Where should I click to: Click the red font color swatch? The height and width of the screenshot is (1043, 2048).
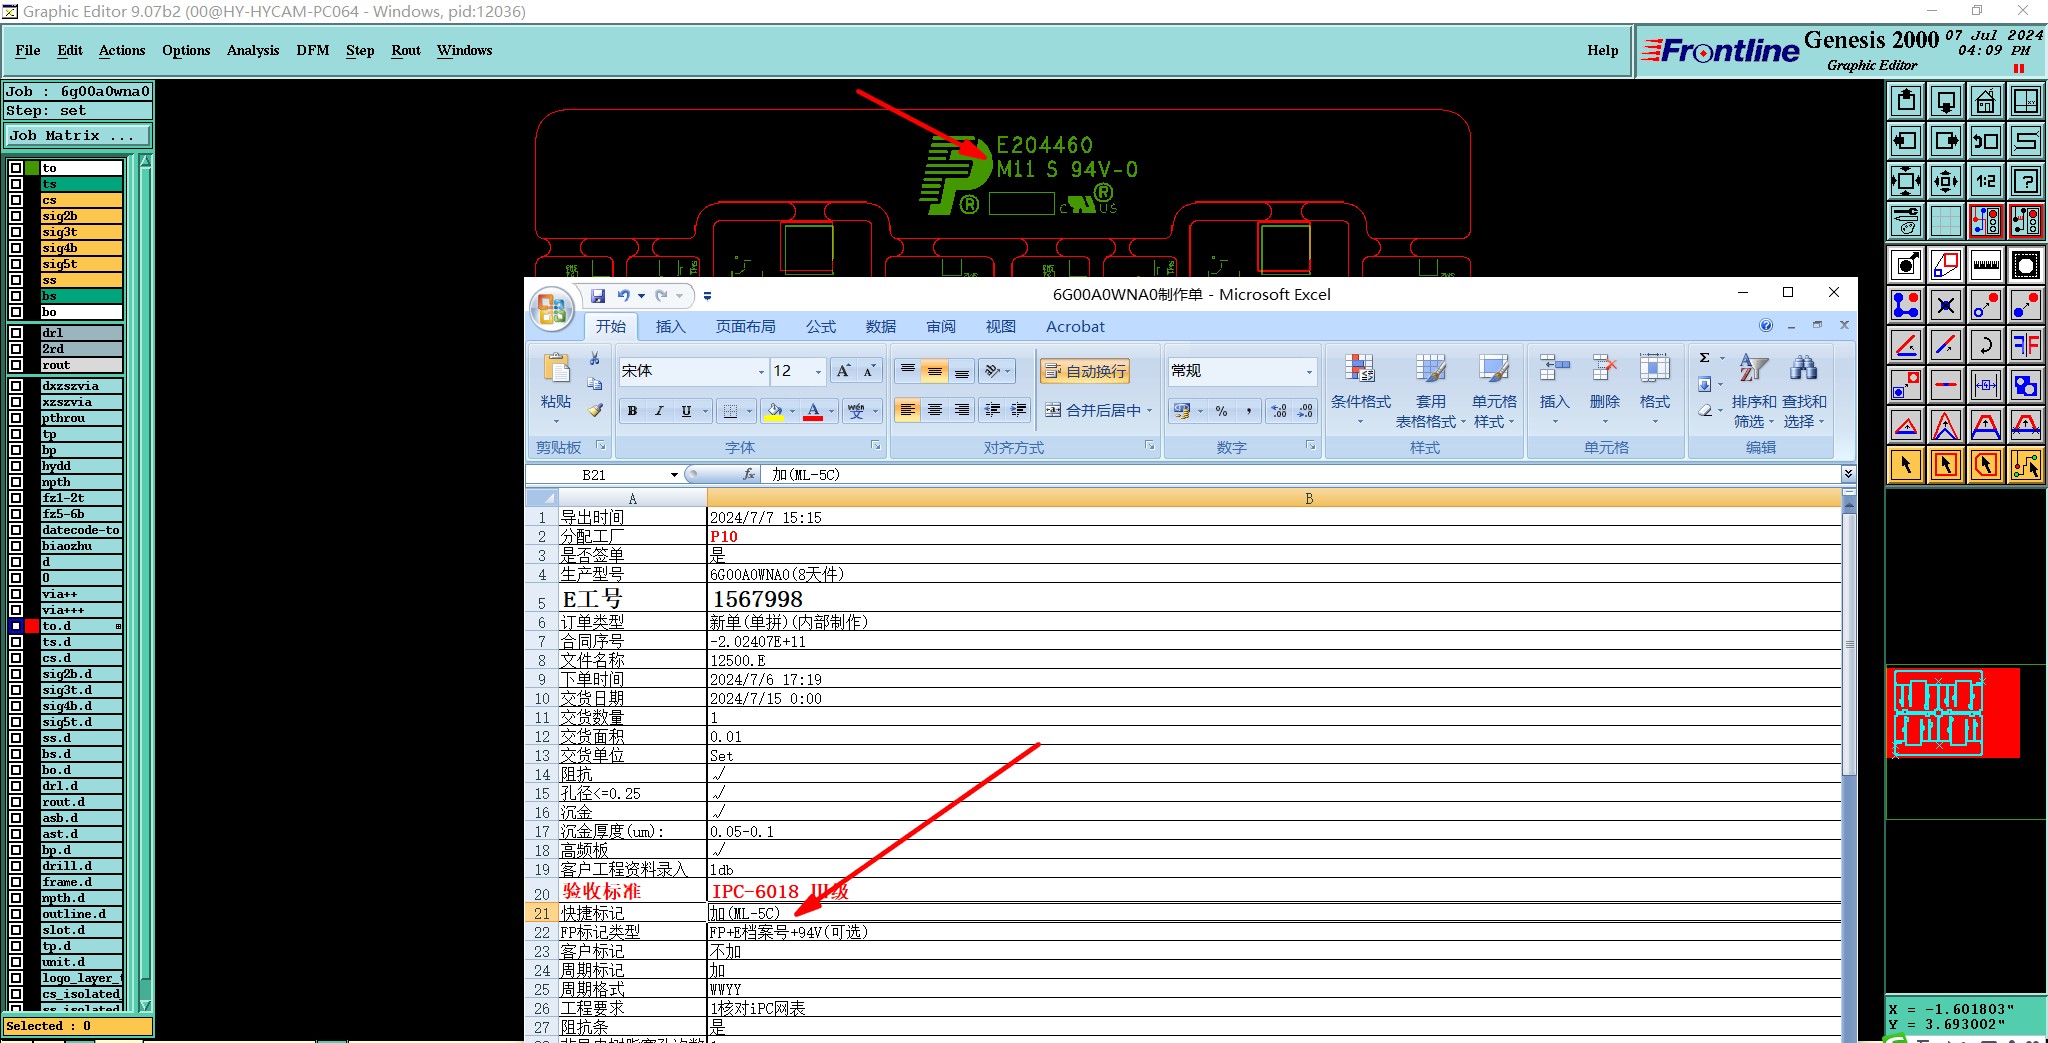pyautogui.click(x=813, y=411)
